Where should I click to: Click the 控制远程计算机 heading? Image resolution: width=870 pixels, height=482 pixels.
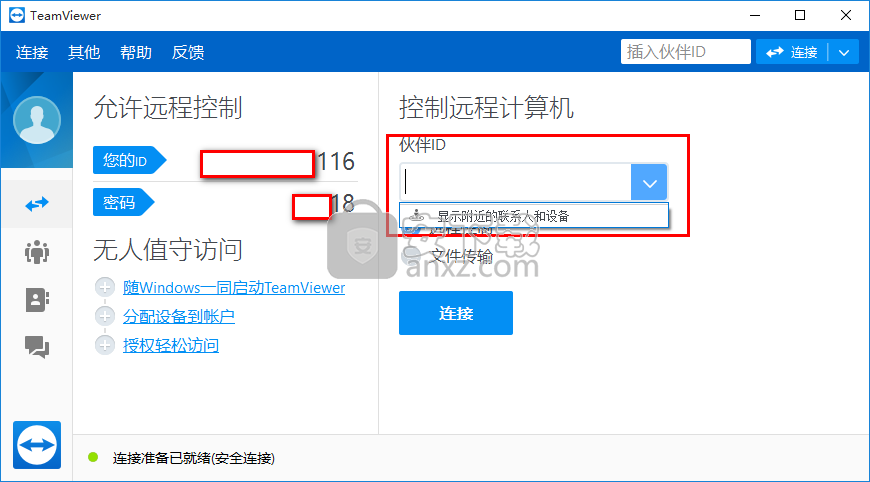(x=486, y=107)
